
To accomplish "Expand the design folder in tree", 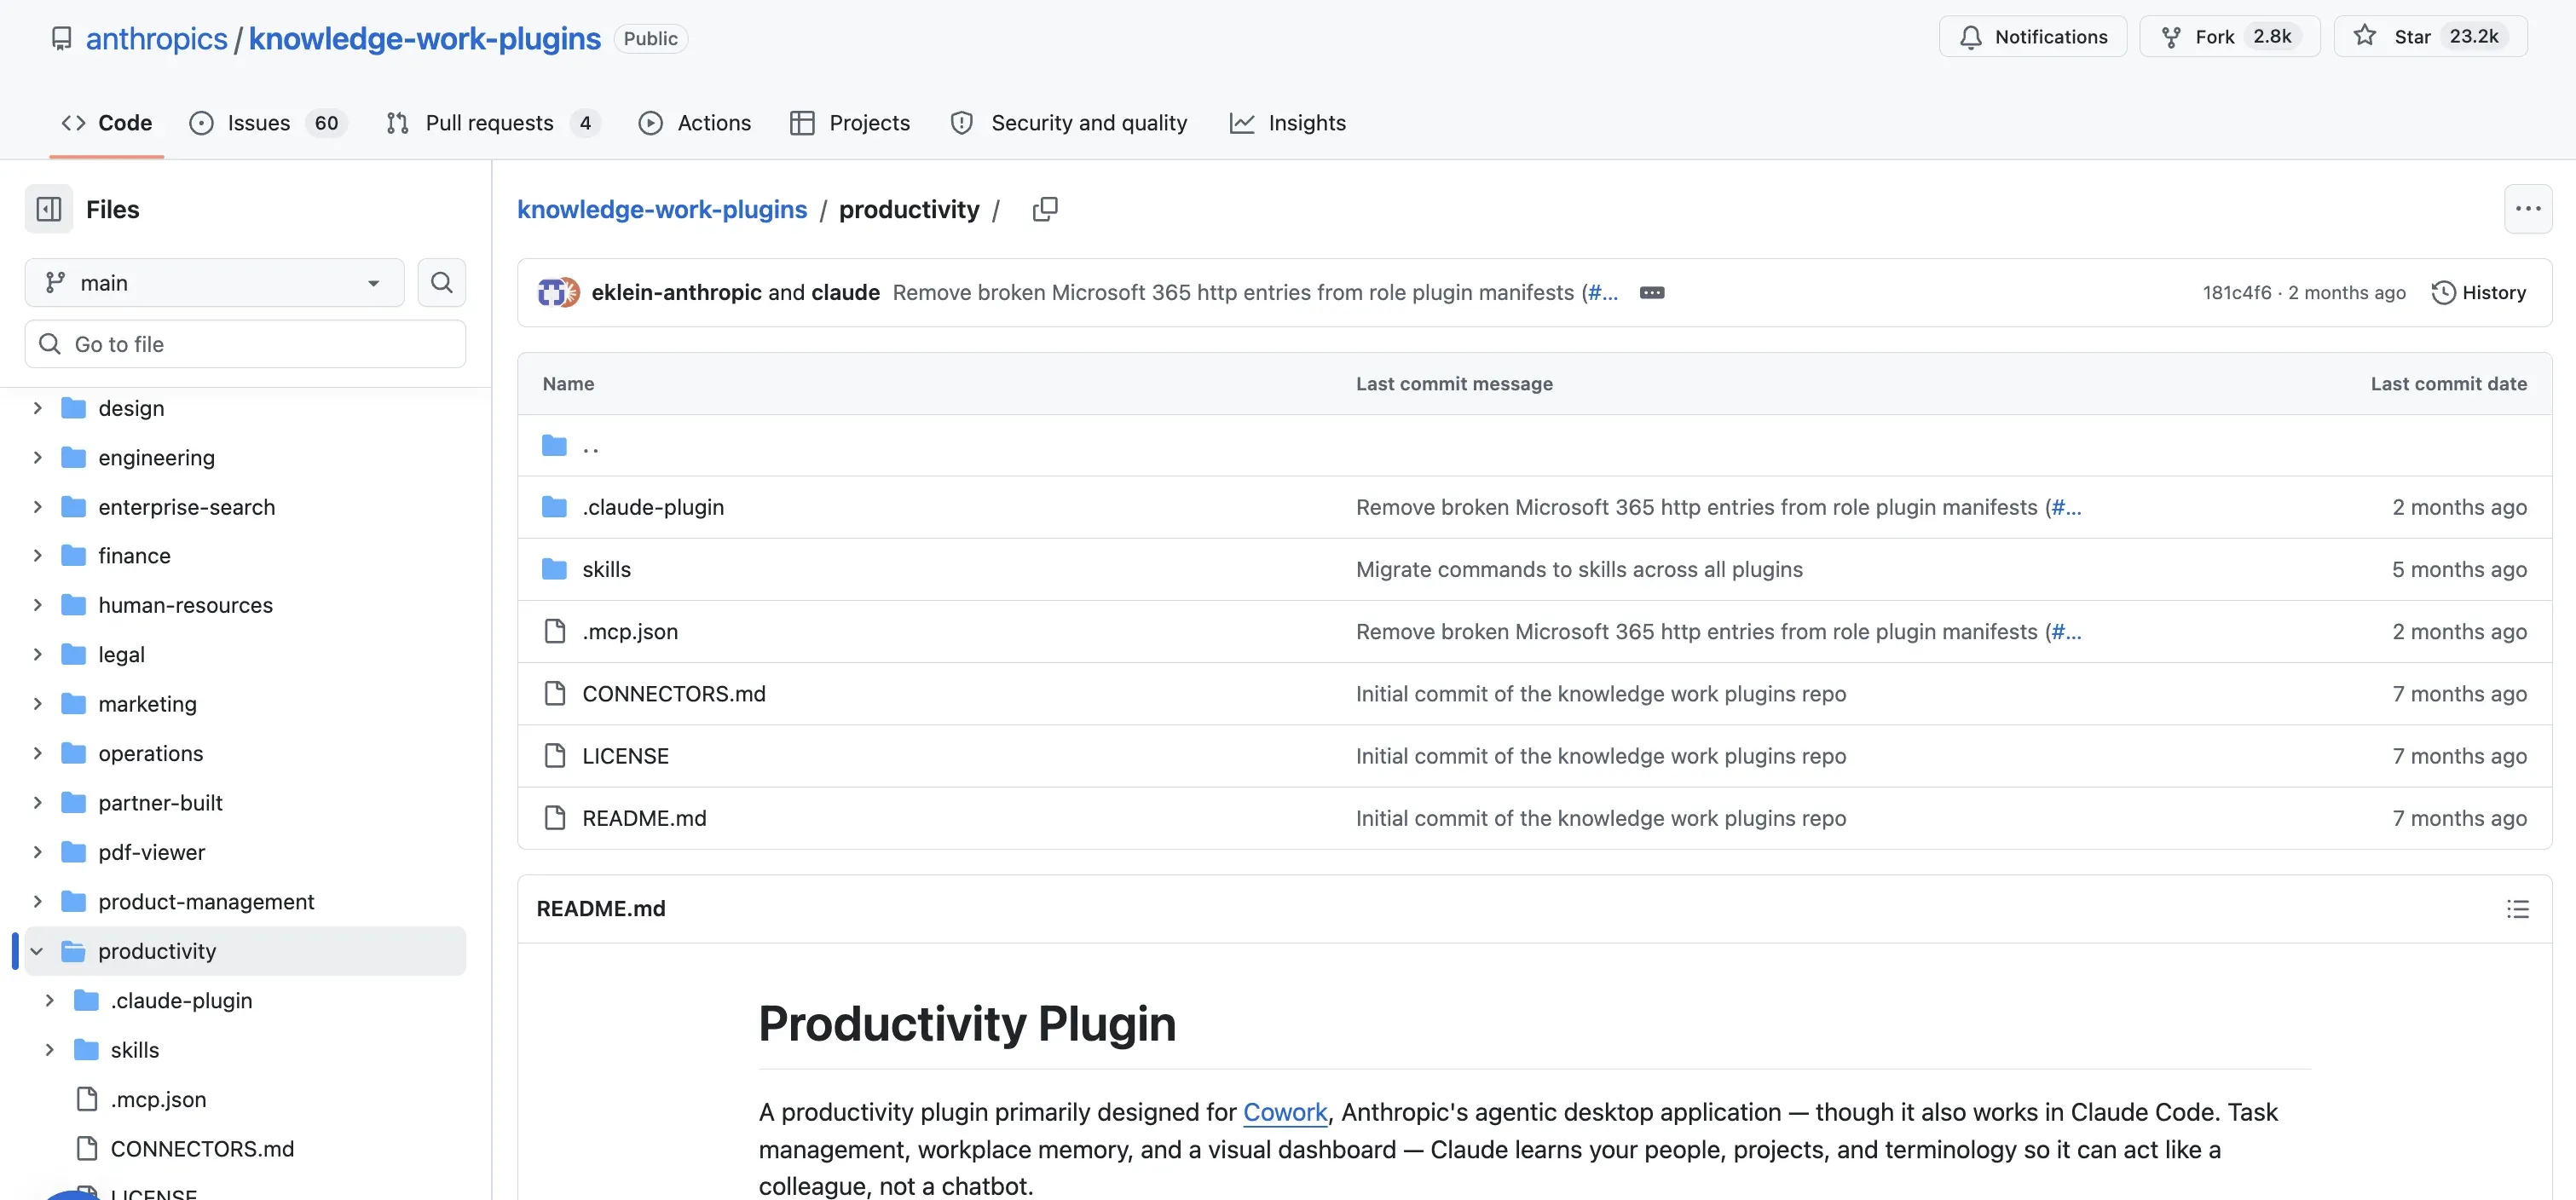I will [x=37, y=408].
